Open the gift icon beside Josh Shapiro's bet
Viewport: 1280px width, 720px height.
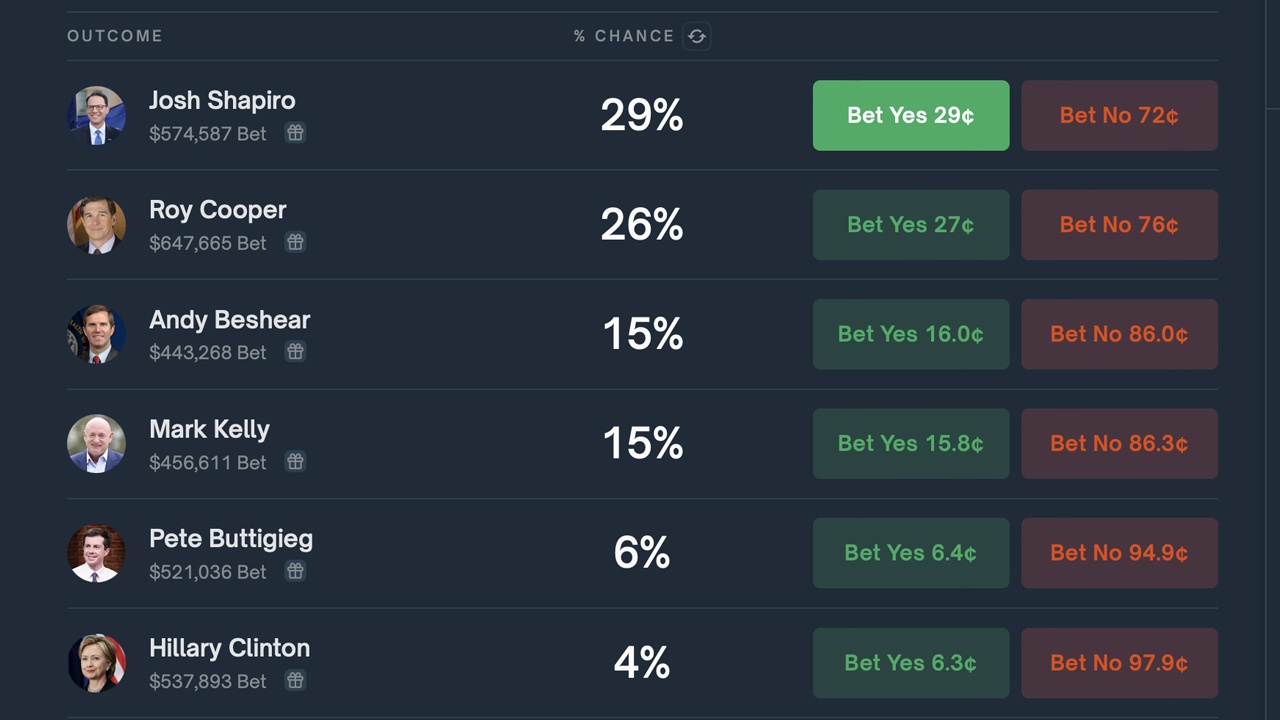[x=295, y=133]
